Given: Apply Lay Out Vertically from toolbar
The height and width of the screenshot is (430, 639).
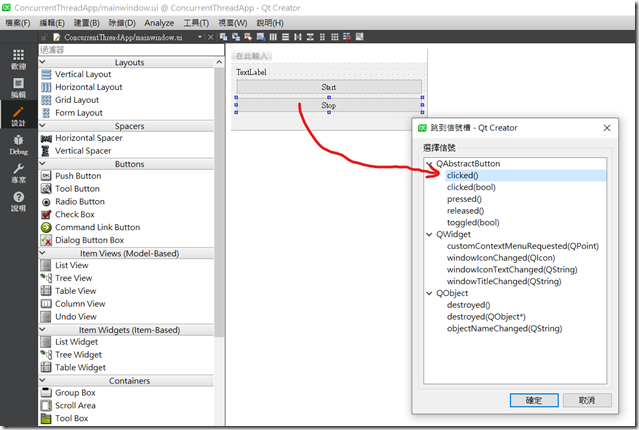Looking at the screenshot, I should (285, 37).
